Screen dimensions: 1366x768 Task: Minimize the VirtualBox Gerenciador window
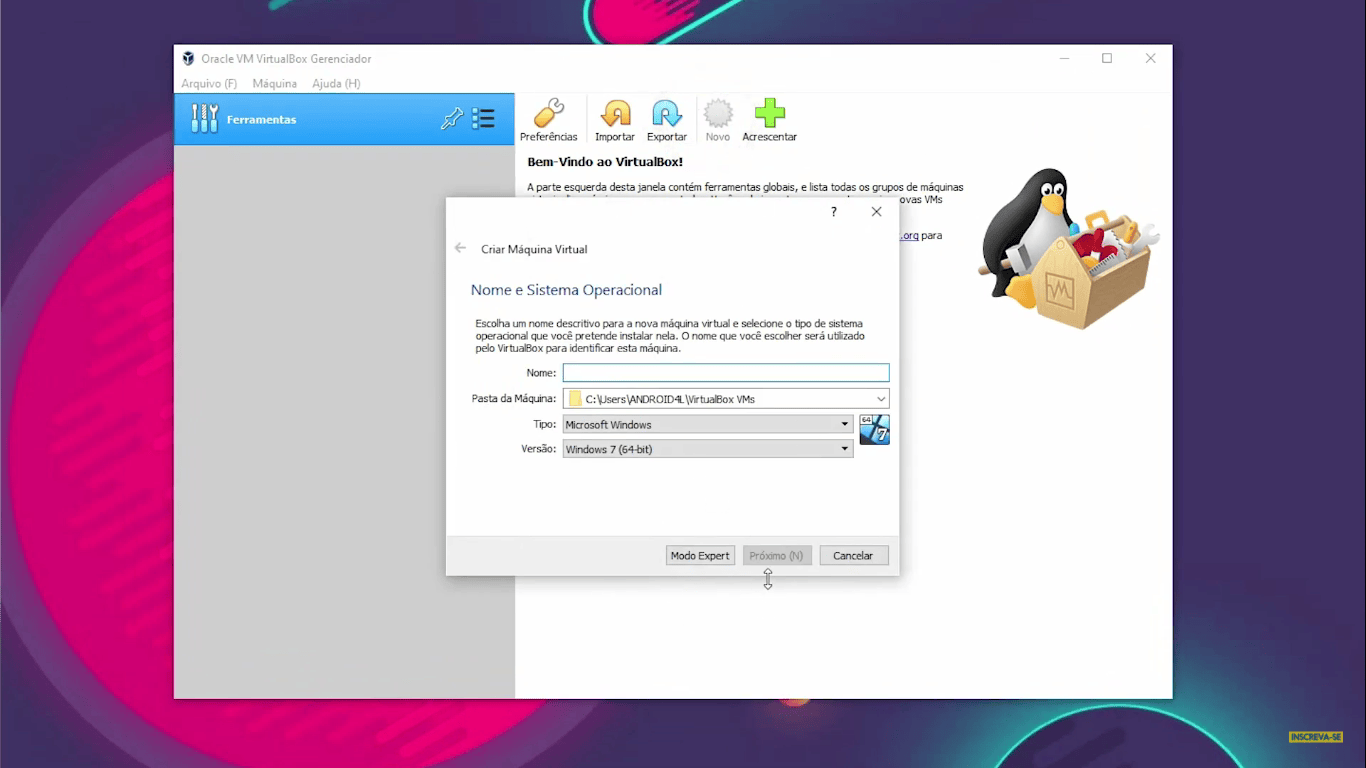1063,59
